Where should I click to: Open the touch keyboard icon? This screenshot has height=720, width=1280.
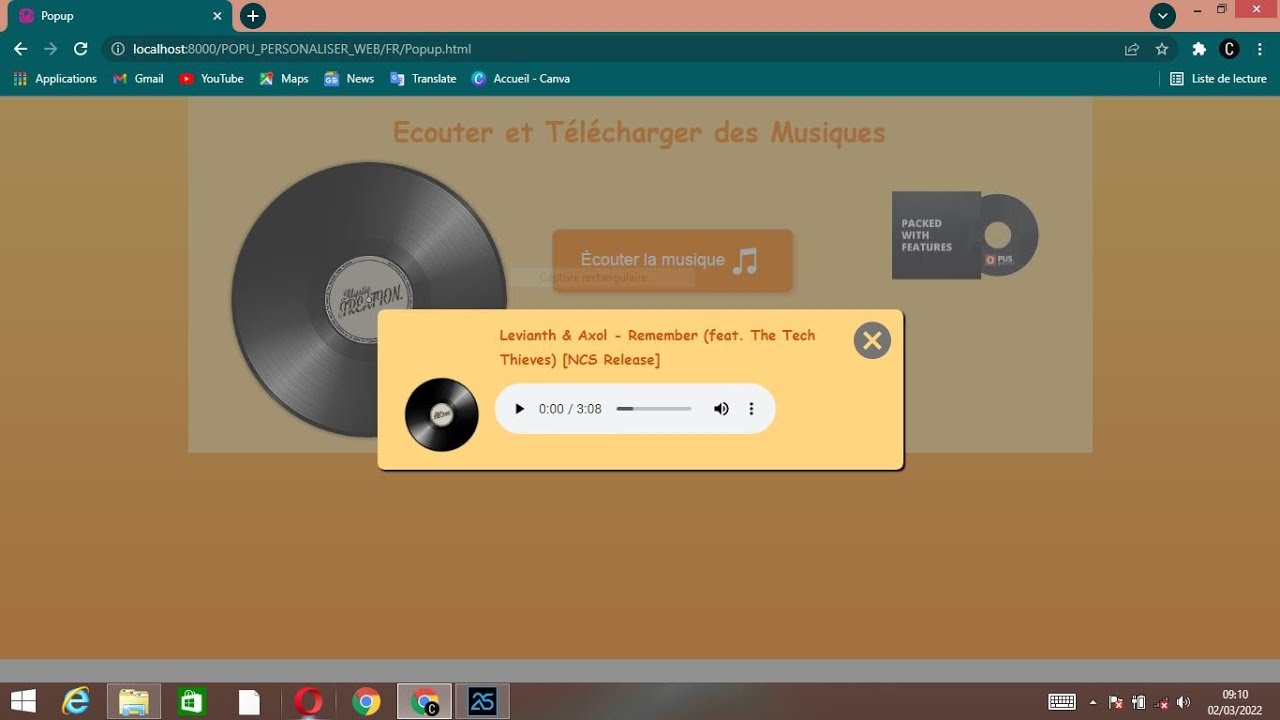(1062, 702)
